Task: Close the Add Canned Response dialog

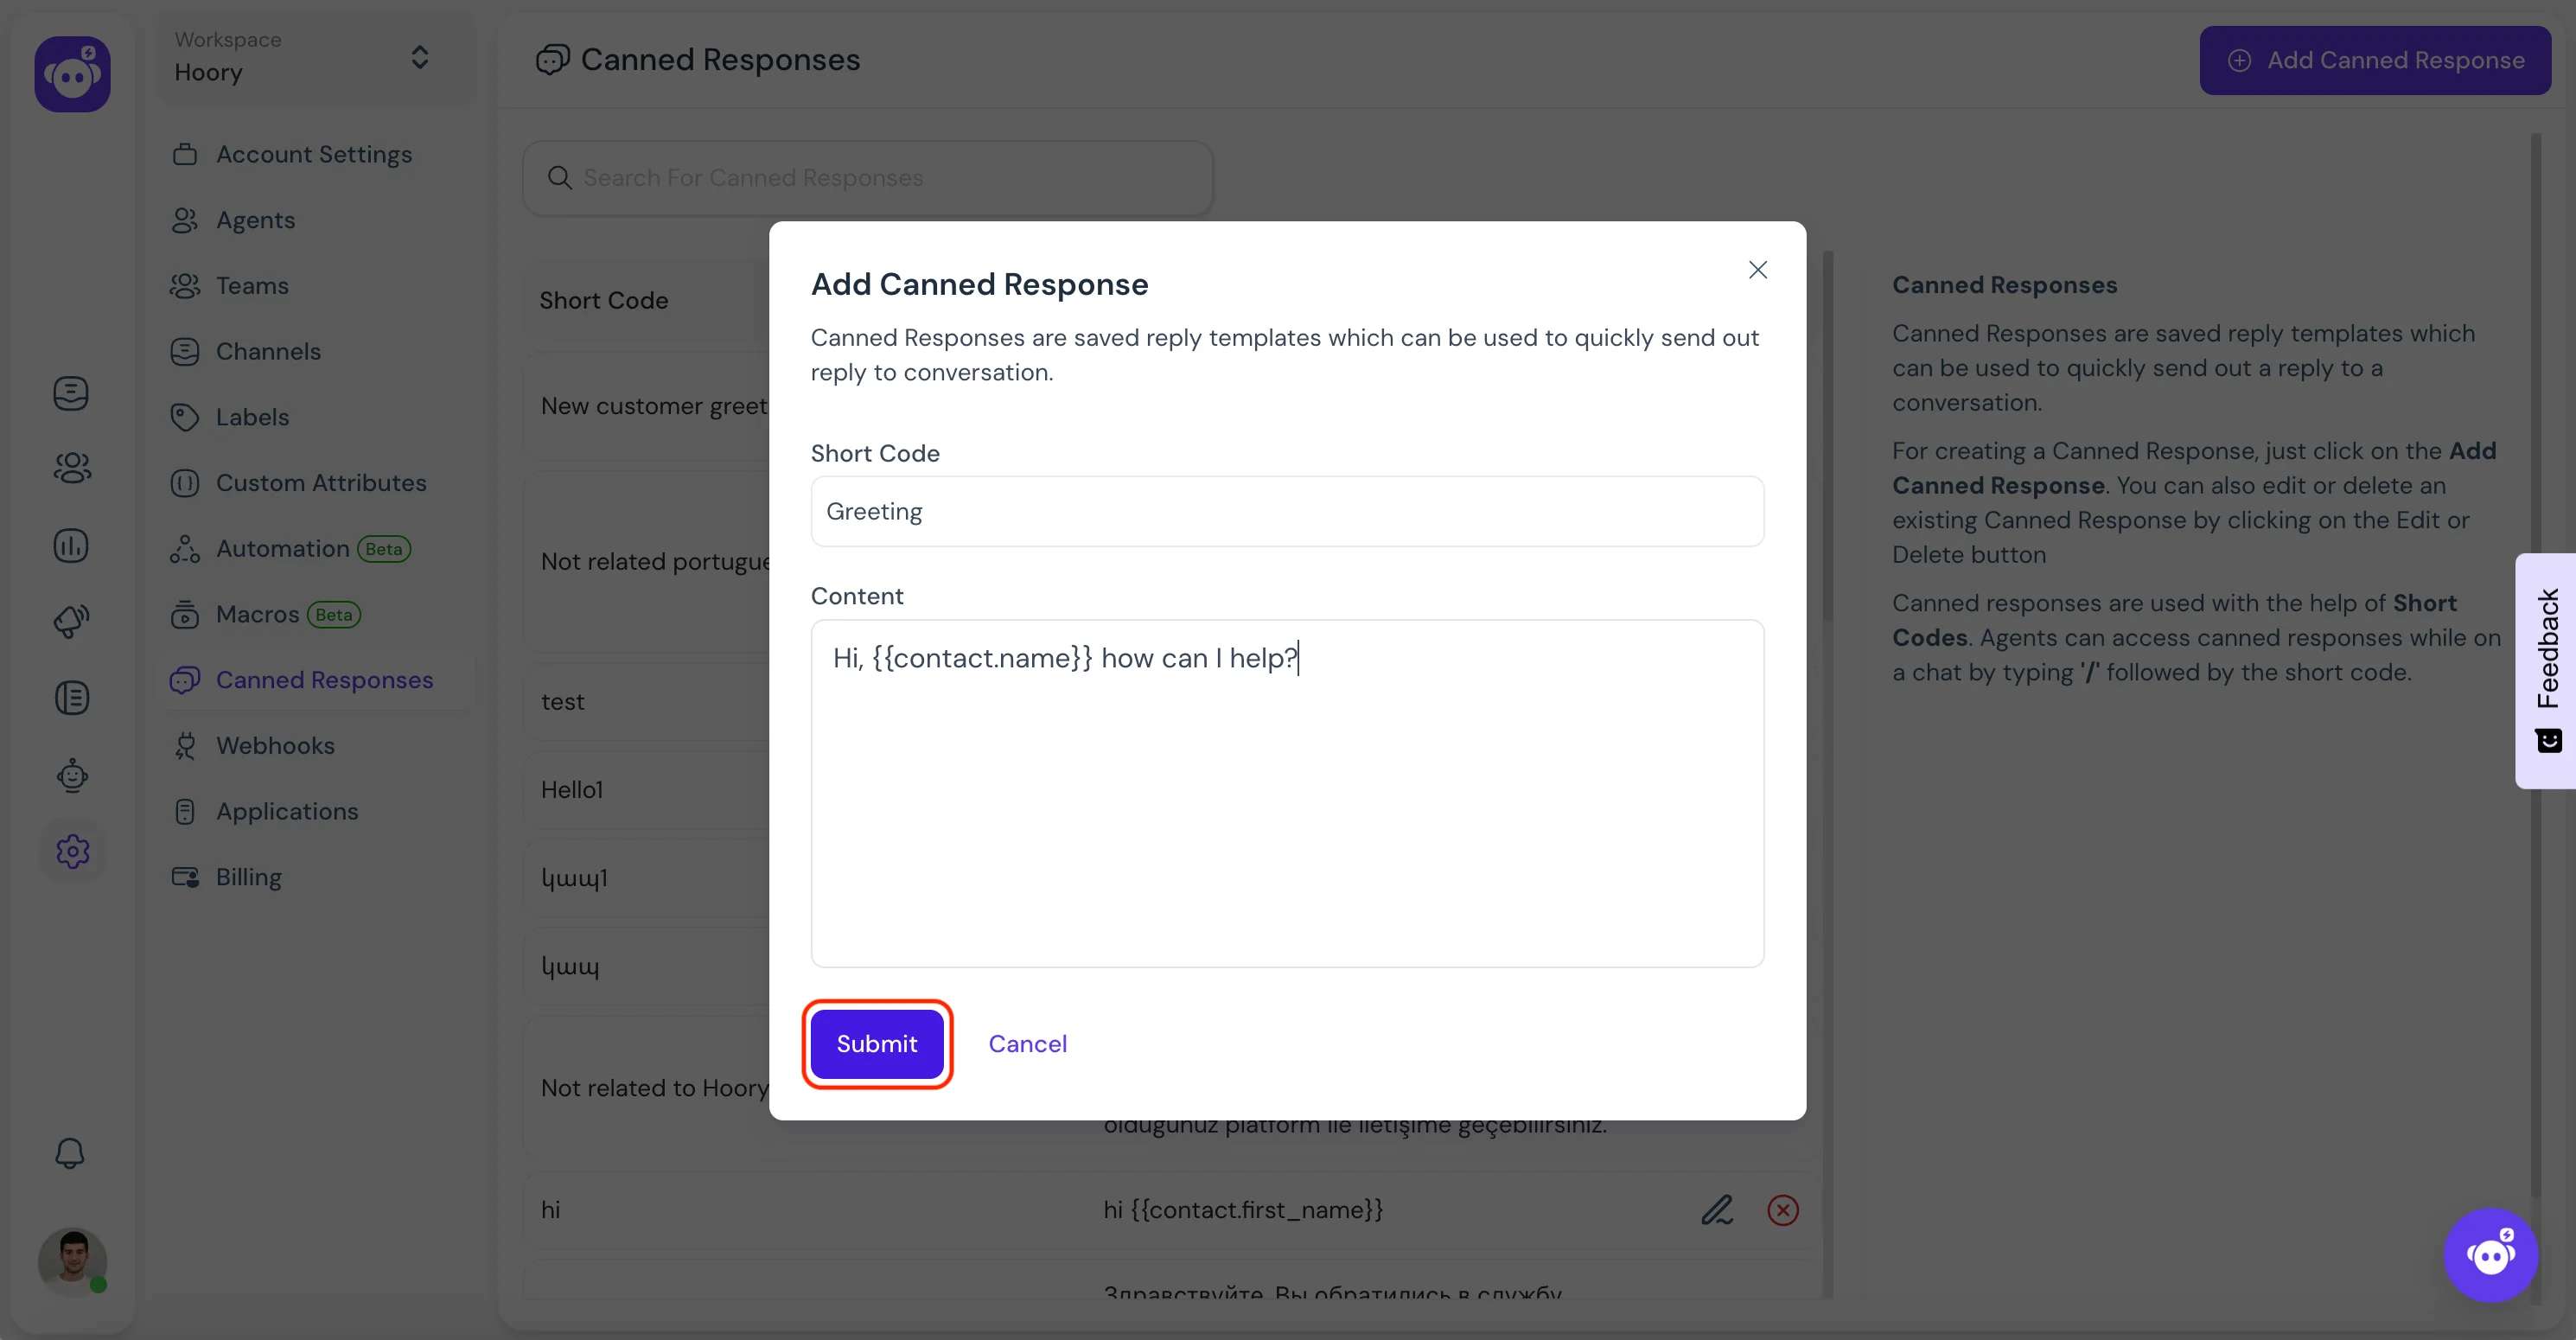Action: pyautogui.click(x=1758, y=270)
